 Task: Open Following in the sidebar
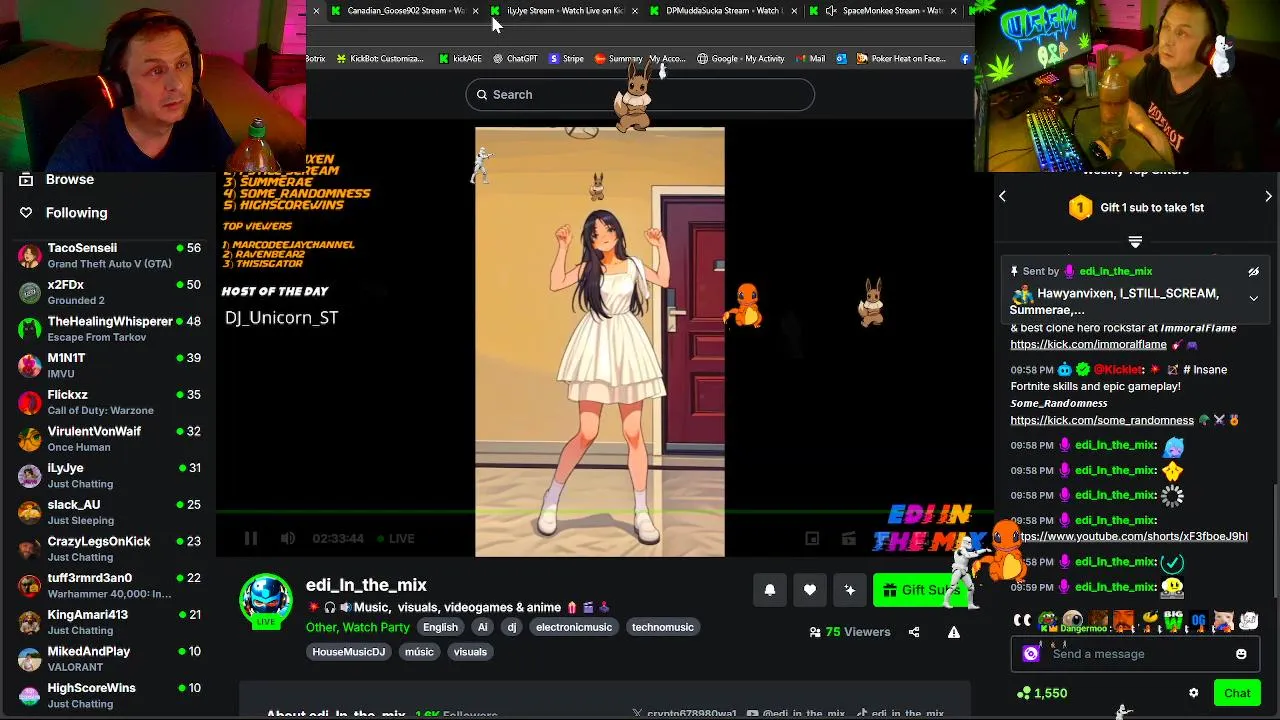click(76, 212)
